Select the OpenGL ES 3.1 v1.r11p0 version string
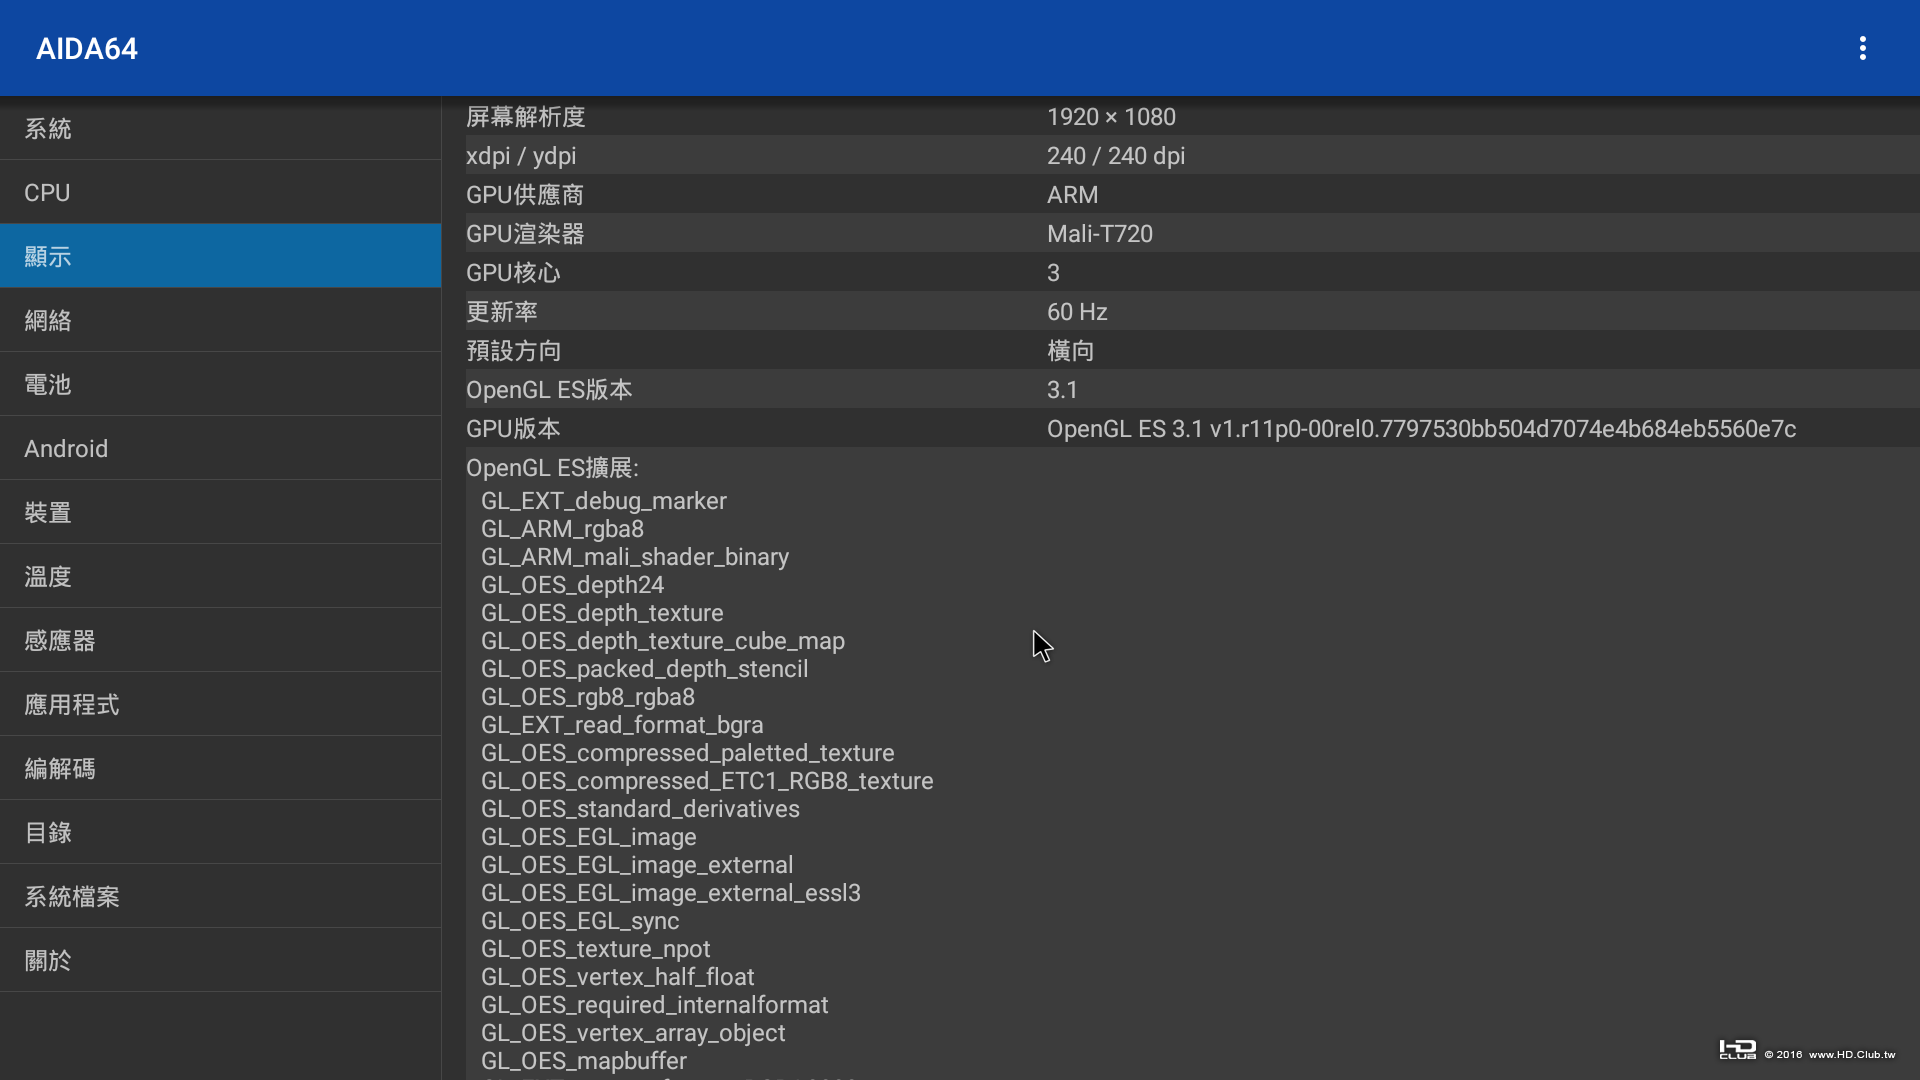Viewport: 1920px width, 1080px height. coord(1421,429)
